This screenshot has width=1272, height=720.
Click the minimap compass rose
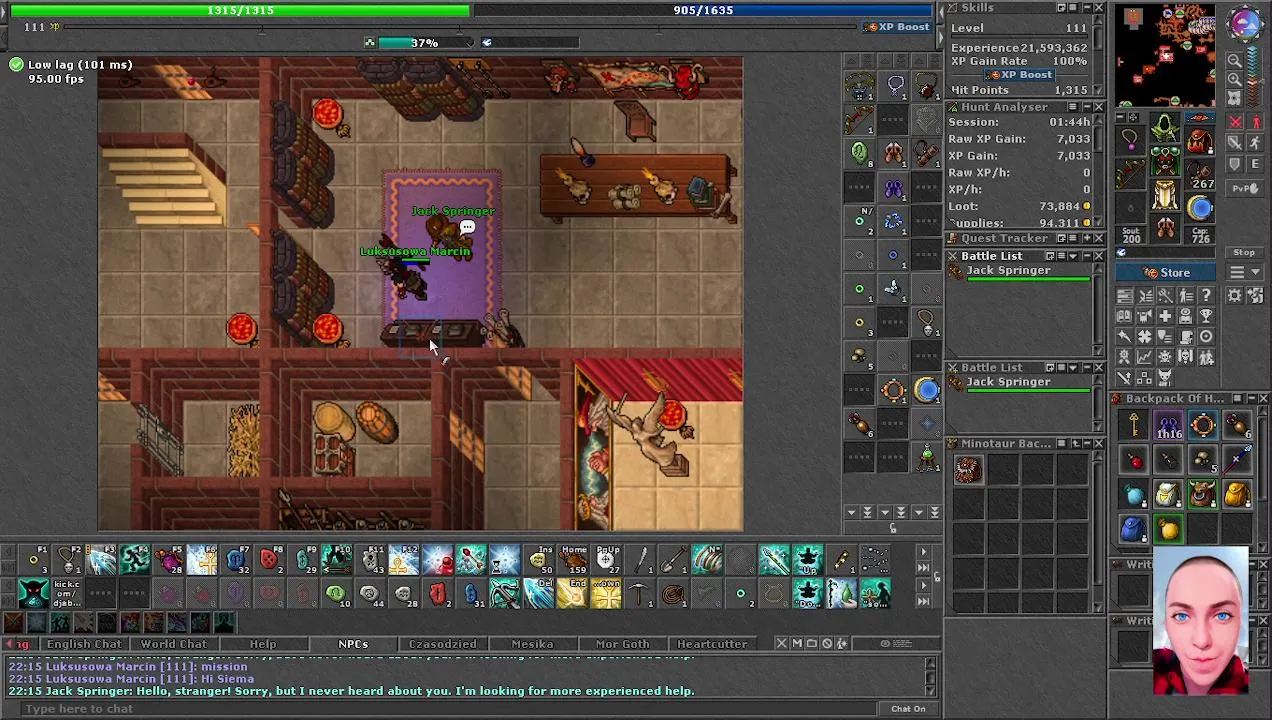pos(1243,23)
